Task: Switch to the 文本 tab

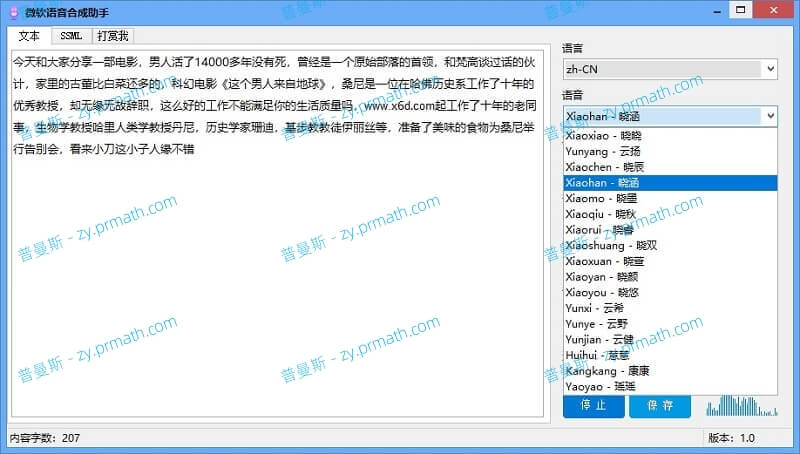Action: pos(29,36)
